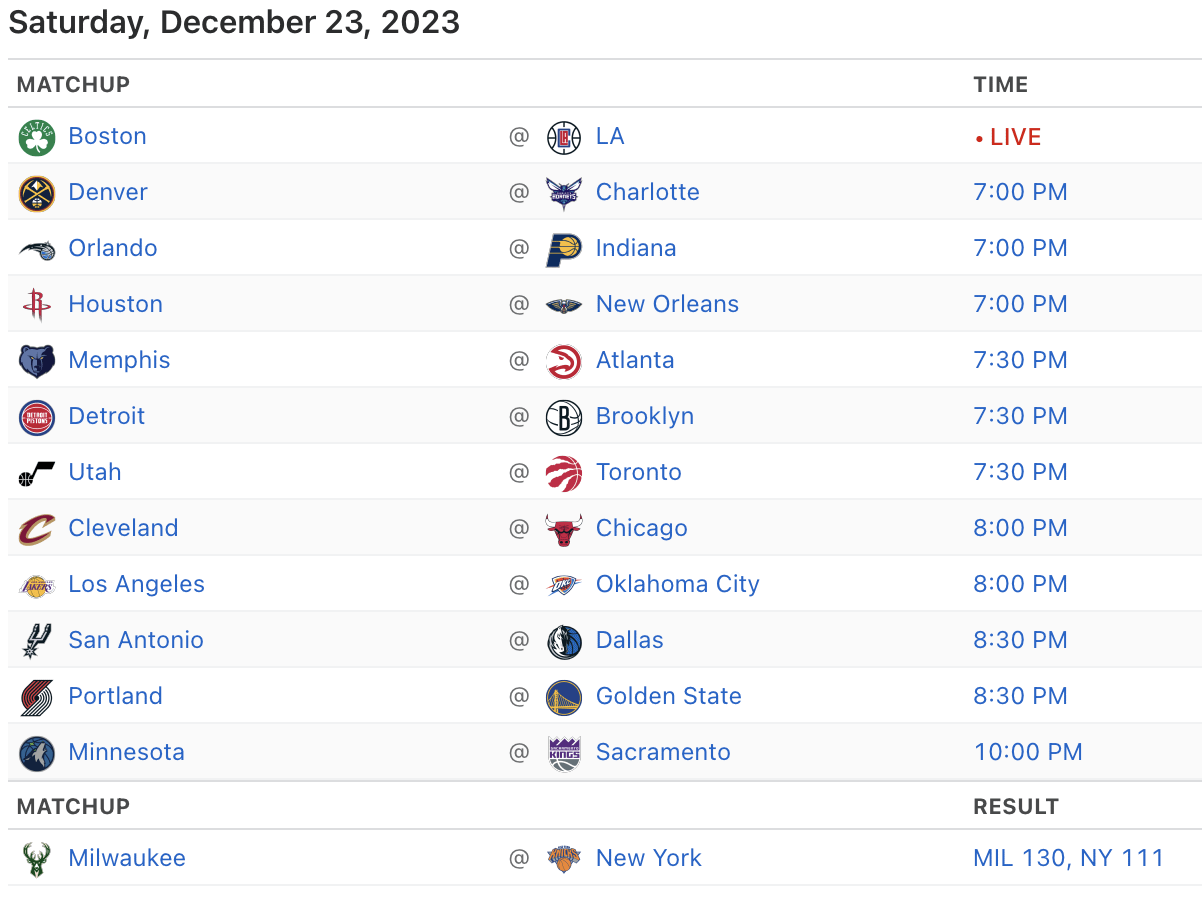Click the LA Clippers logo
This screenshot has width=1202, height=906.
564,137
